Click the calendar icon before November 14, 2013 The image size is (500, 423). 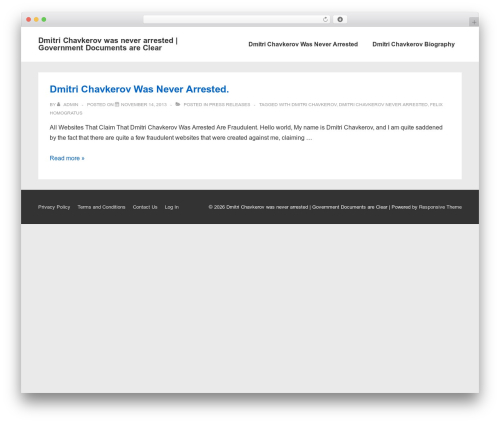click(x=117, y=104)
